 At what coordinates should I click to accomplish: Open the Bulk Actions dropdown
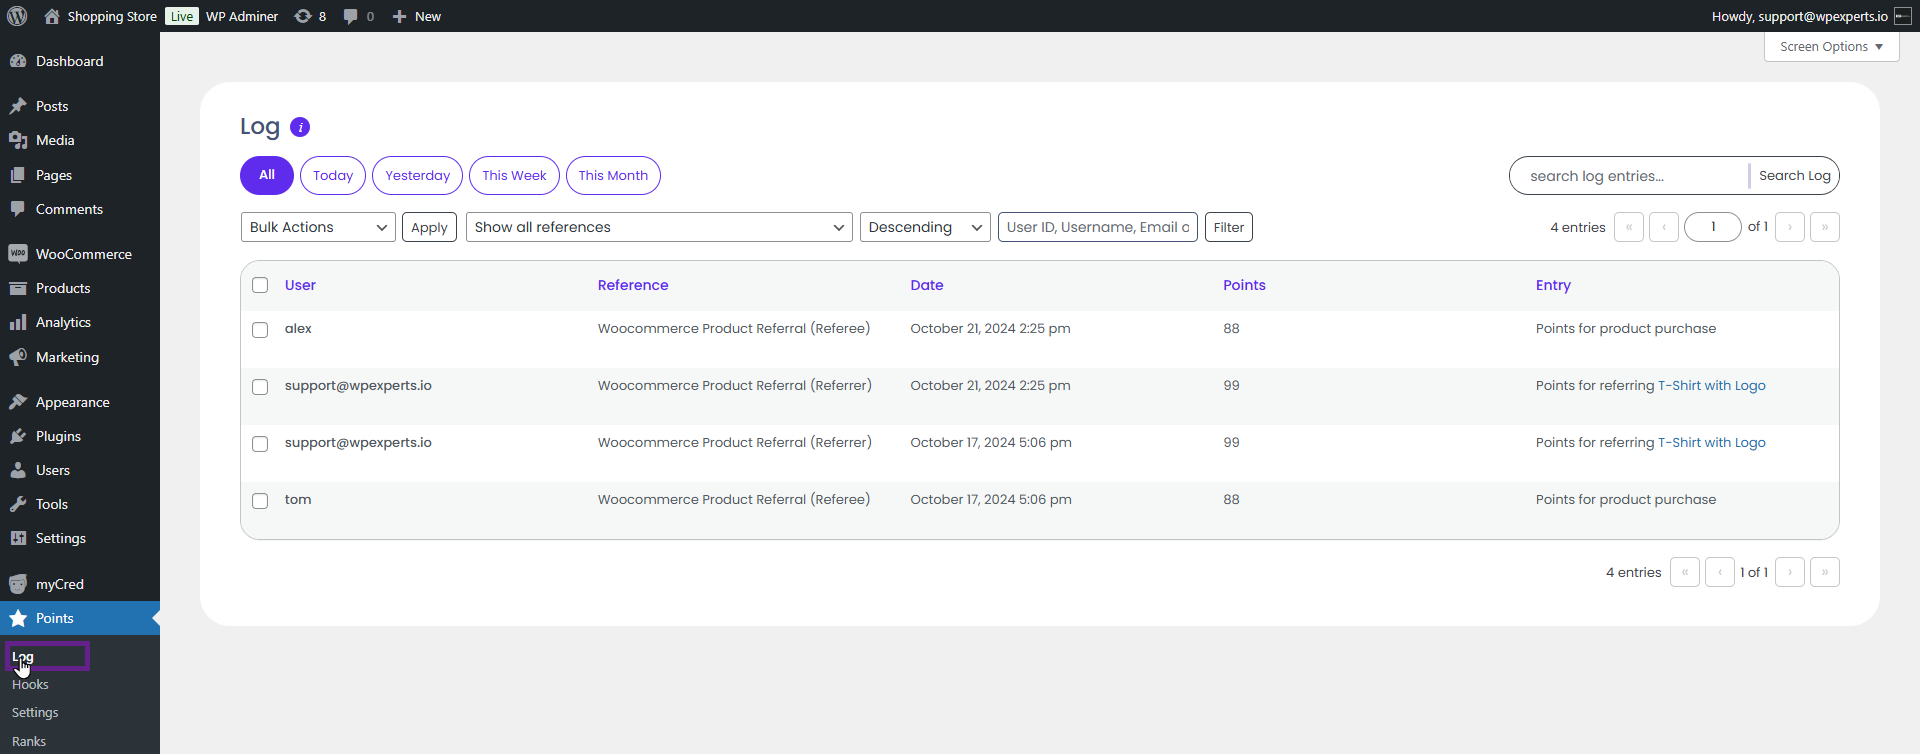click(318, 227)
